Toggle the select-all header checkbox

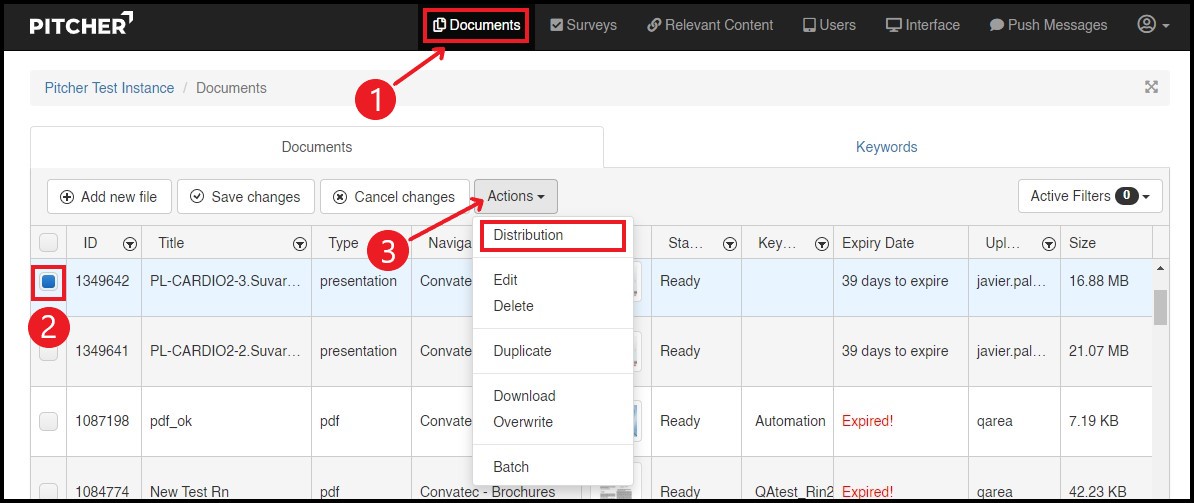click(48, 243)
